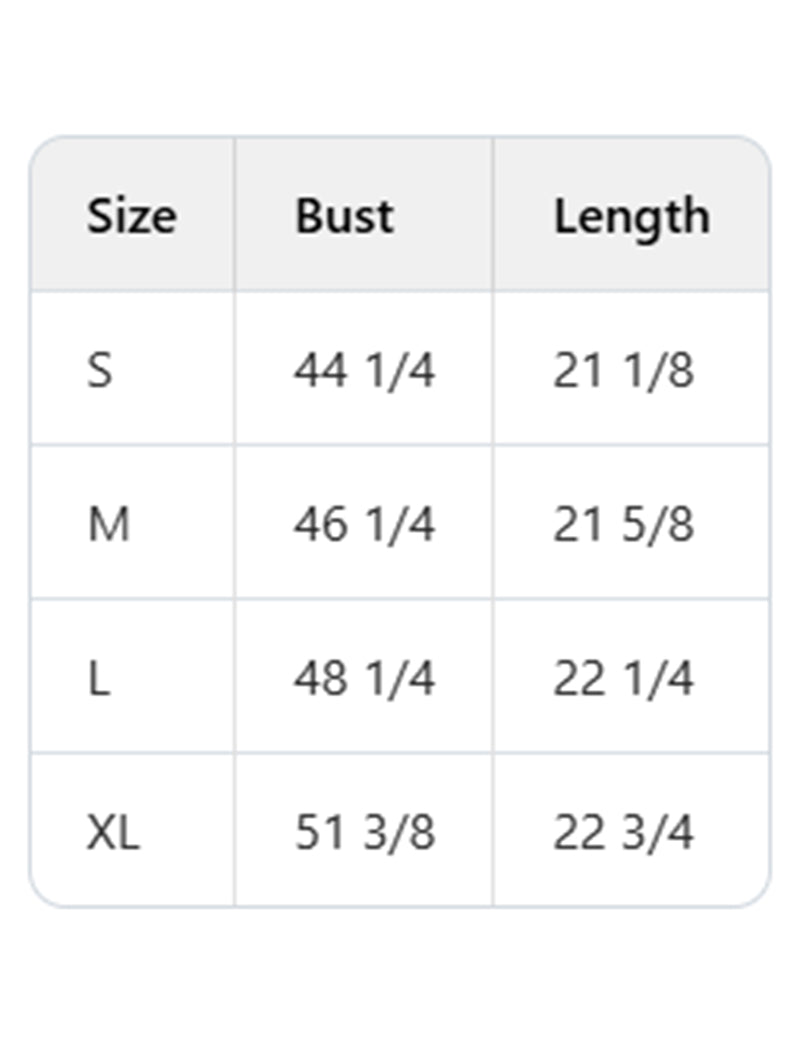The width and height of the screenshot is (800, 1050).
Task: Click the 3/8 fraction in XL bust
Action: coord(399,833)
